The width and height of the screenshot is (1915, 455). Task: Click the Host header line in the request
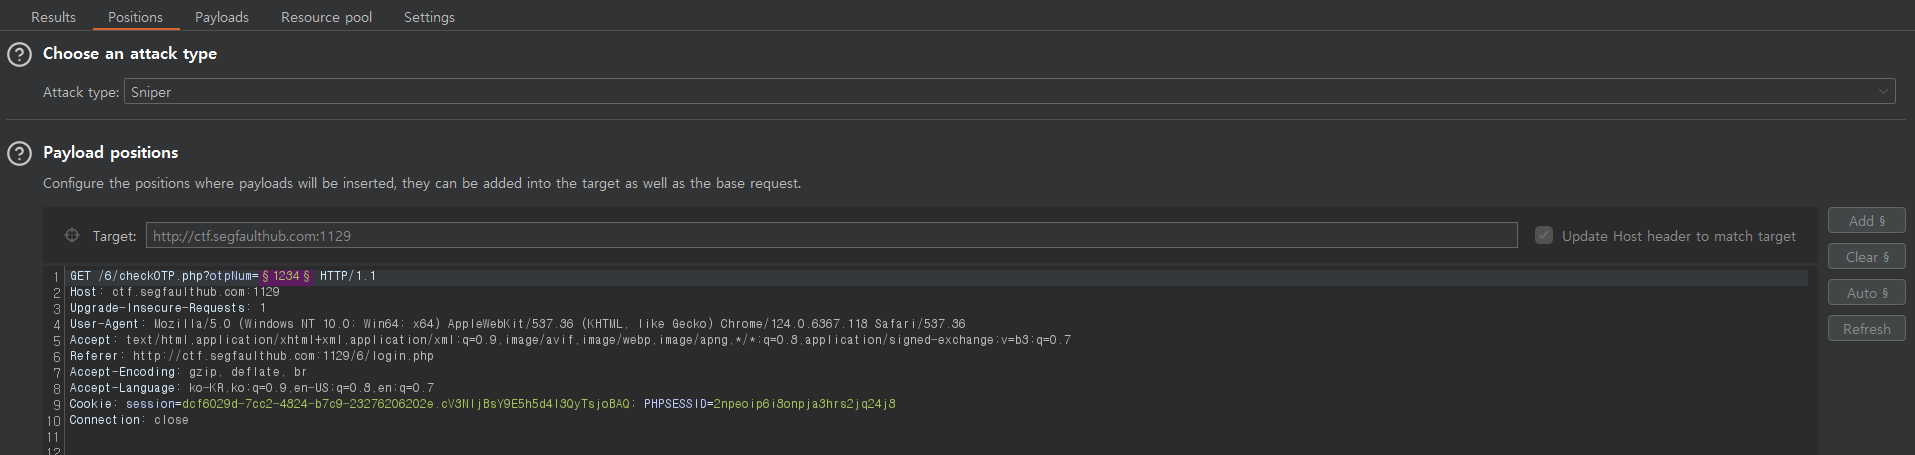click(x=175, y=292)
